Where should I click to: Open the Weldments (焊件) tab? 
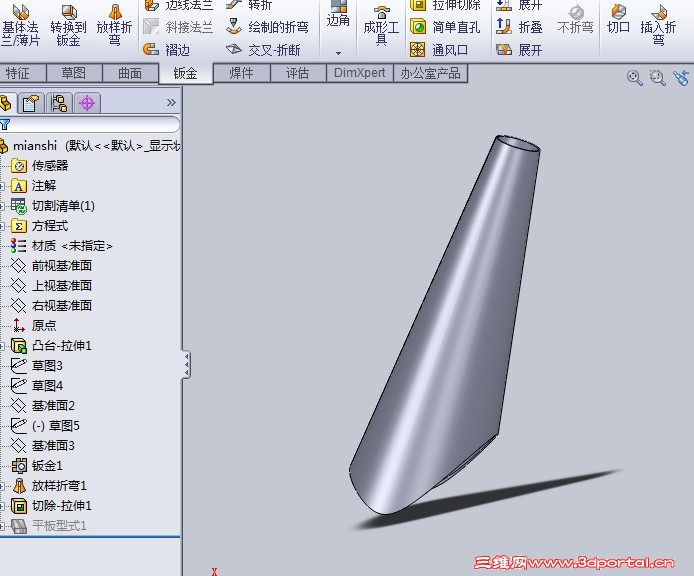pos(242,73)
